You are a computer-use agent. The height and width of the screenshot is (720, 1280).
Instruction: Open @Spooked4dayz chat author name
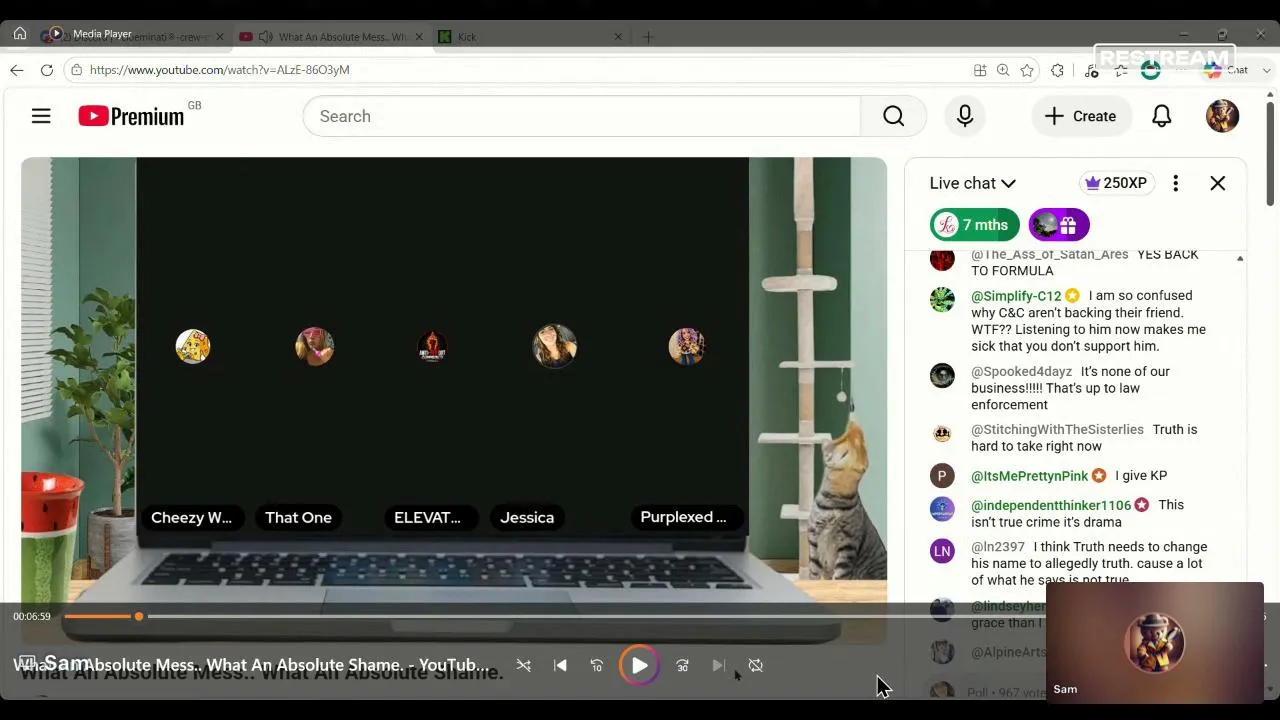(x=1021, y=372)
